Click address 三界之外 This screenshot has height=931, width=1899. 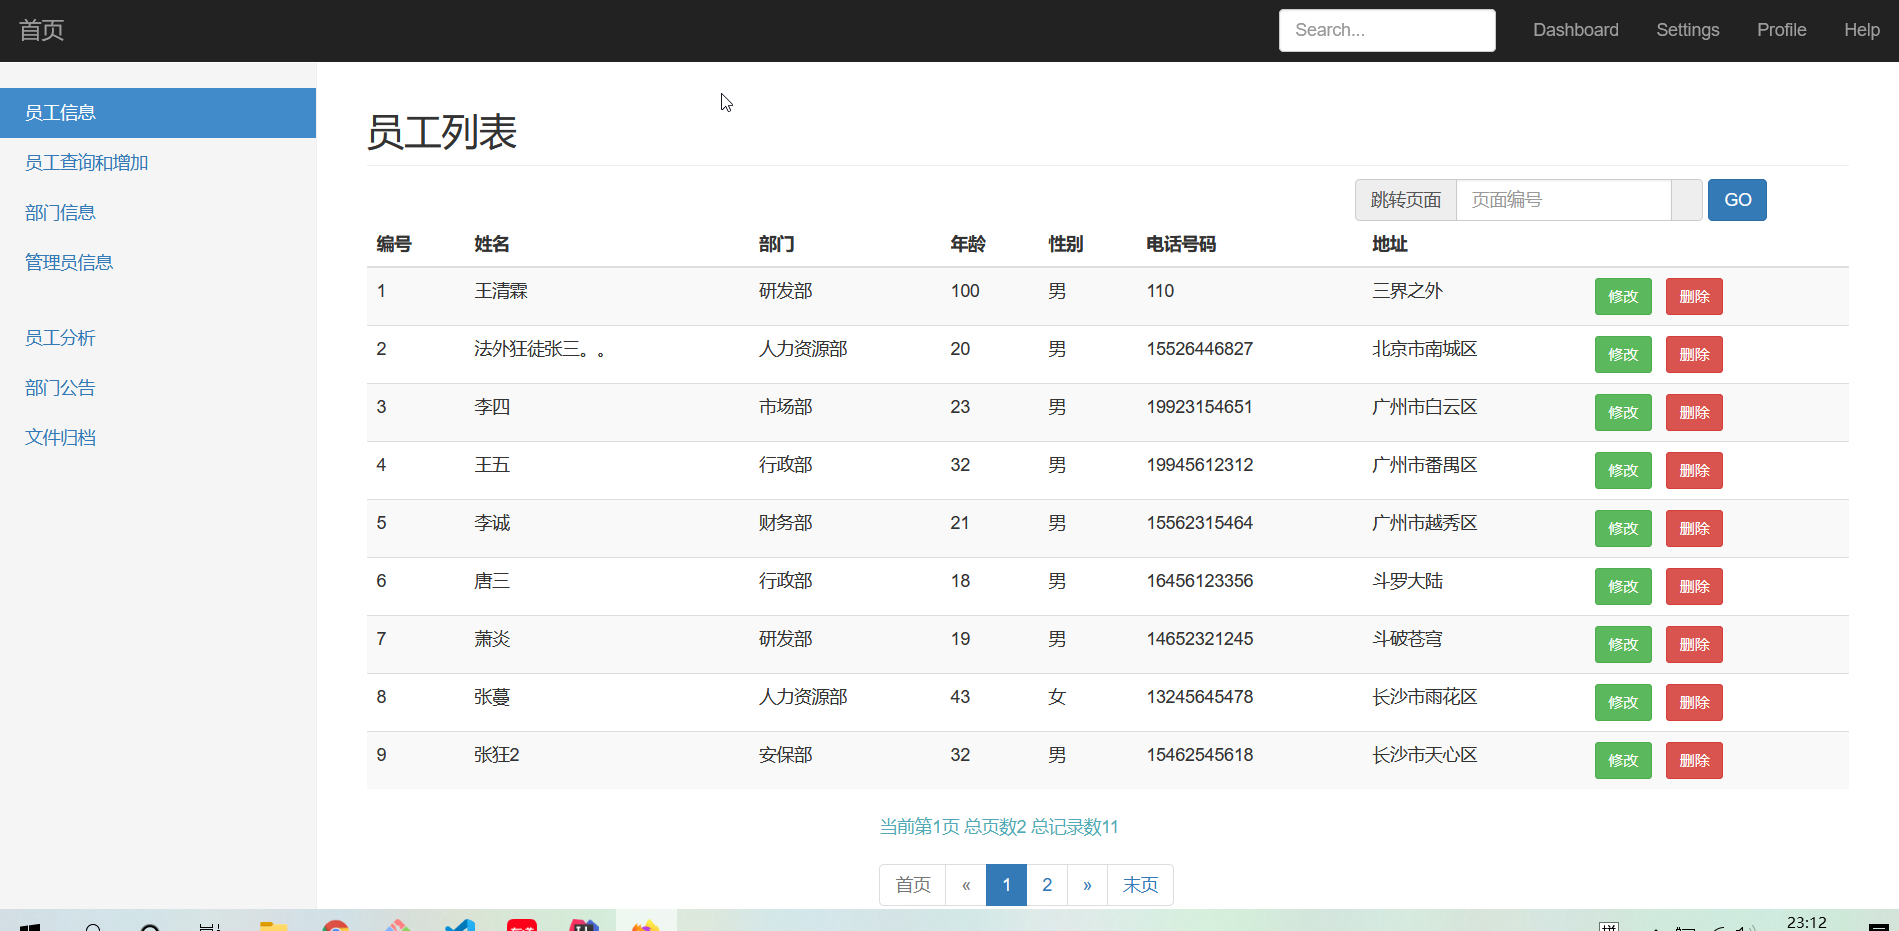pyautogui.click(x=1407, y=291)
